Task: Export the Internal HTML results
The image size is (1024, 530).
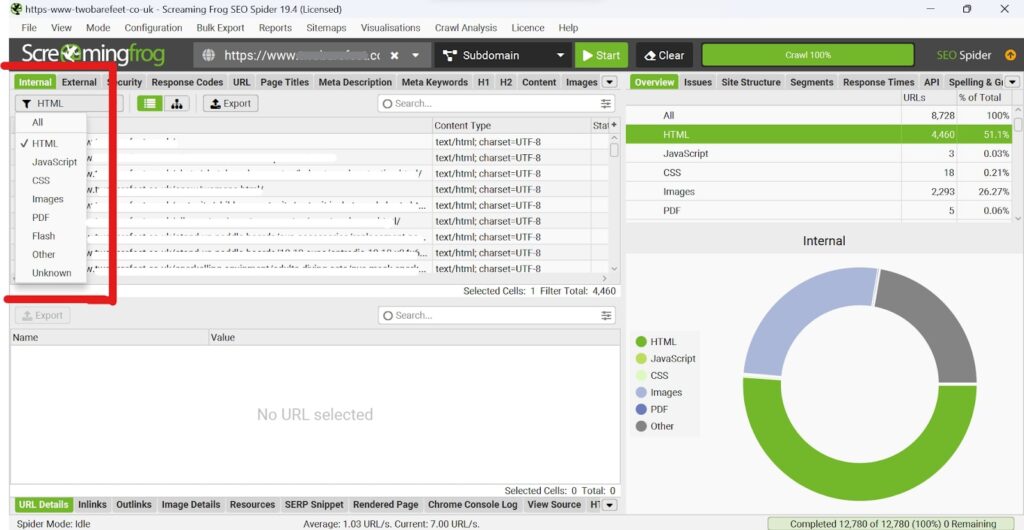Action: [x=231, y=103]
